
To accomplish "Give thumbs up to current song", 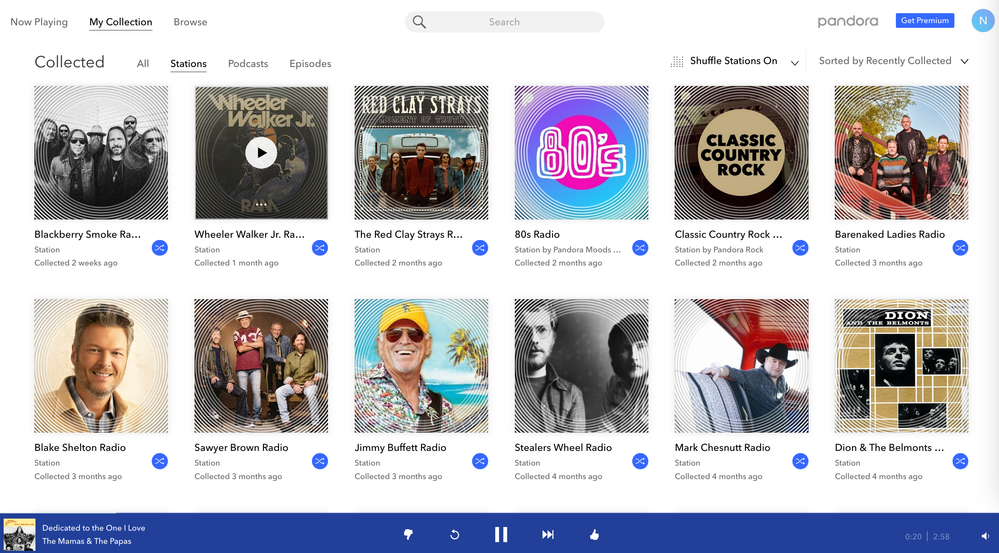I will (594, 535).
